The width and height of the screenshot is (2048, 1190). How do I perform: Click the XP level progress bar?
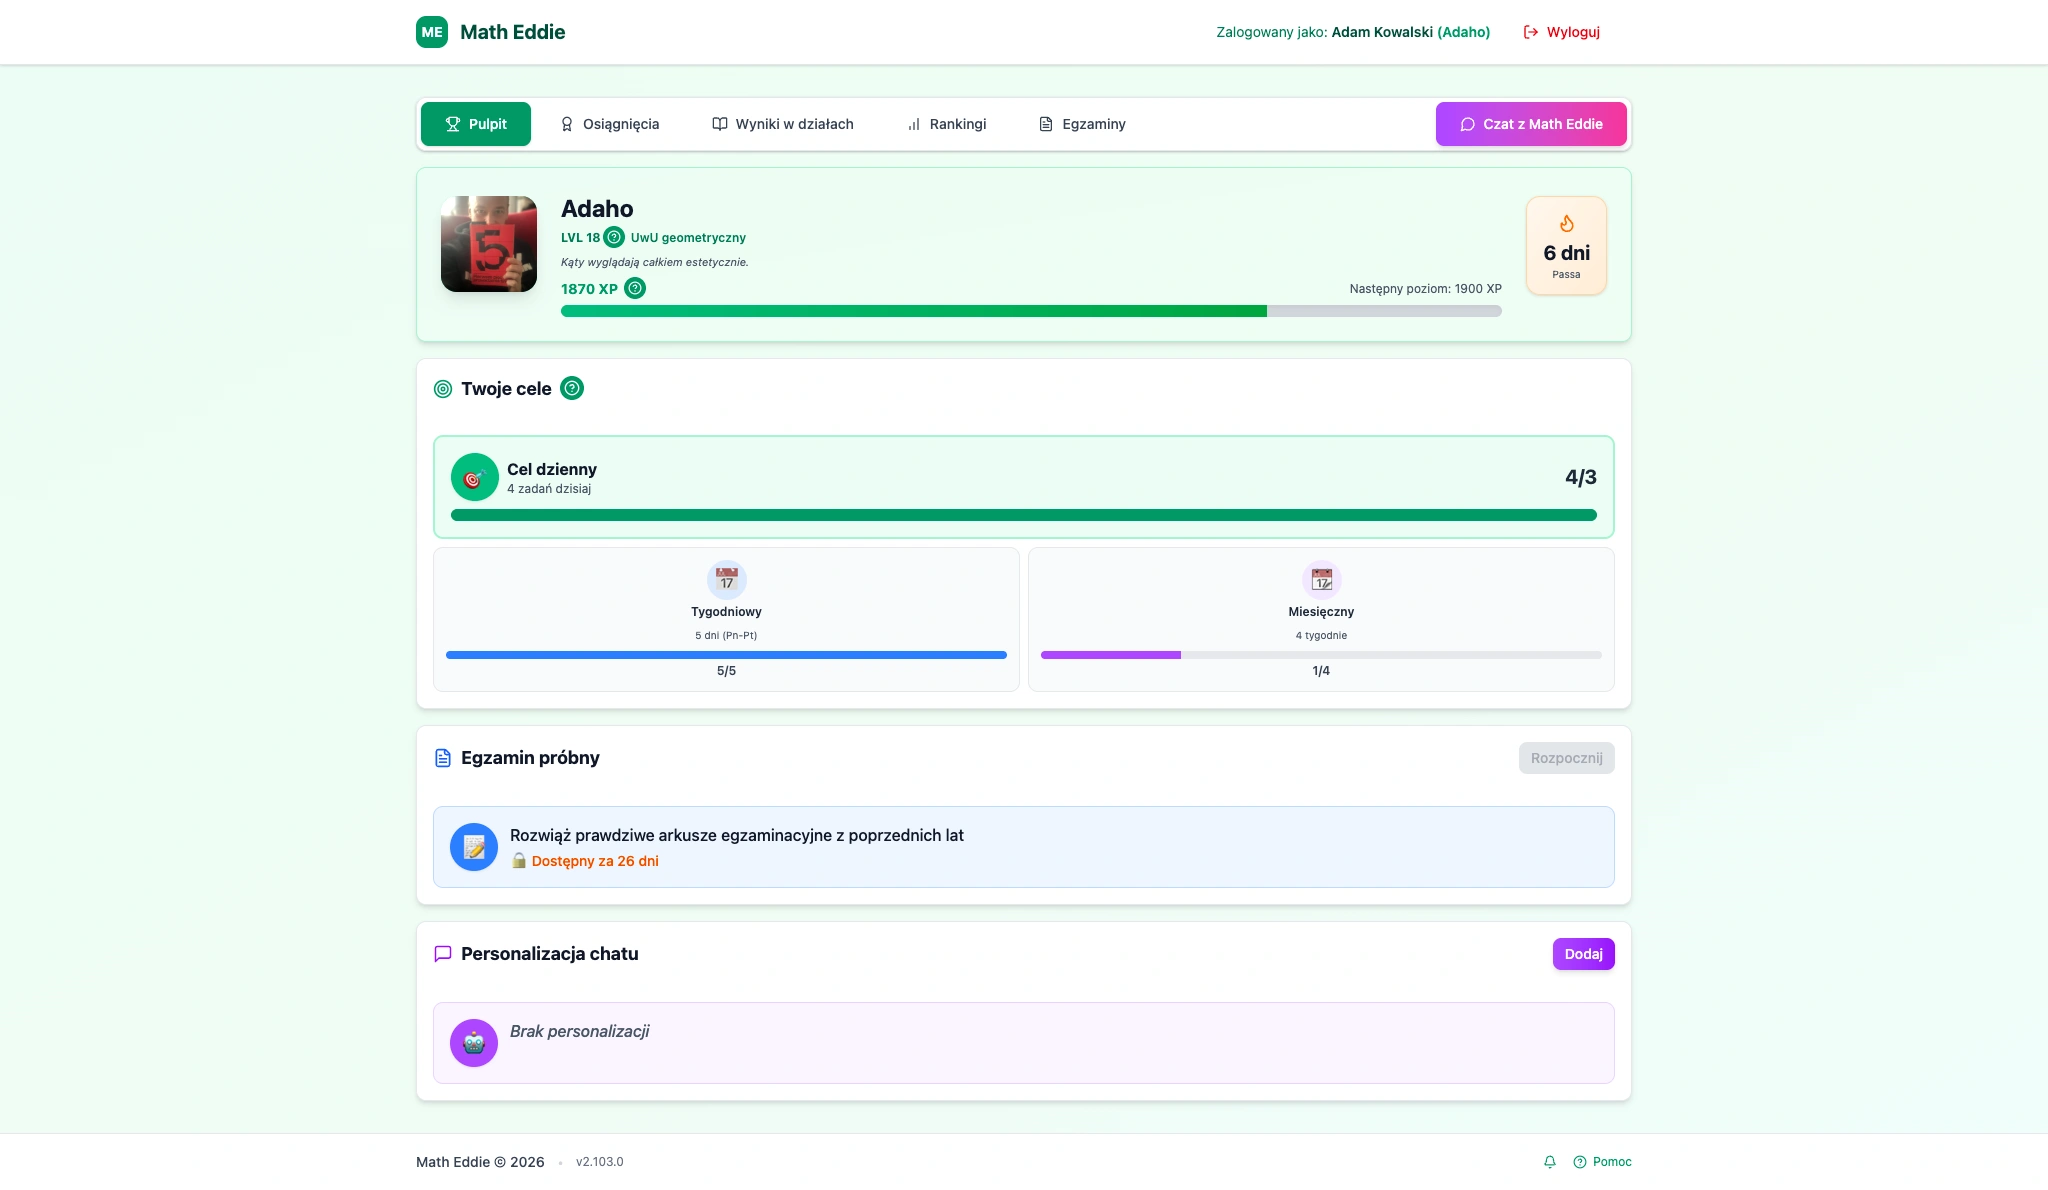point(1031,311)
